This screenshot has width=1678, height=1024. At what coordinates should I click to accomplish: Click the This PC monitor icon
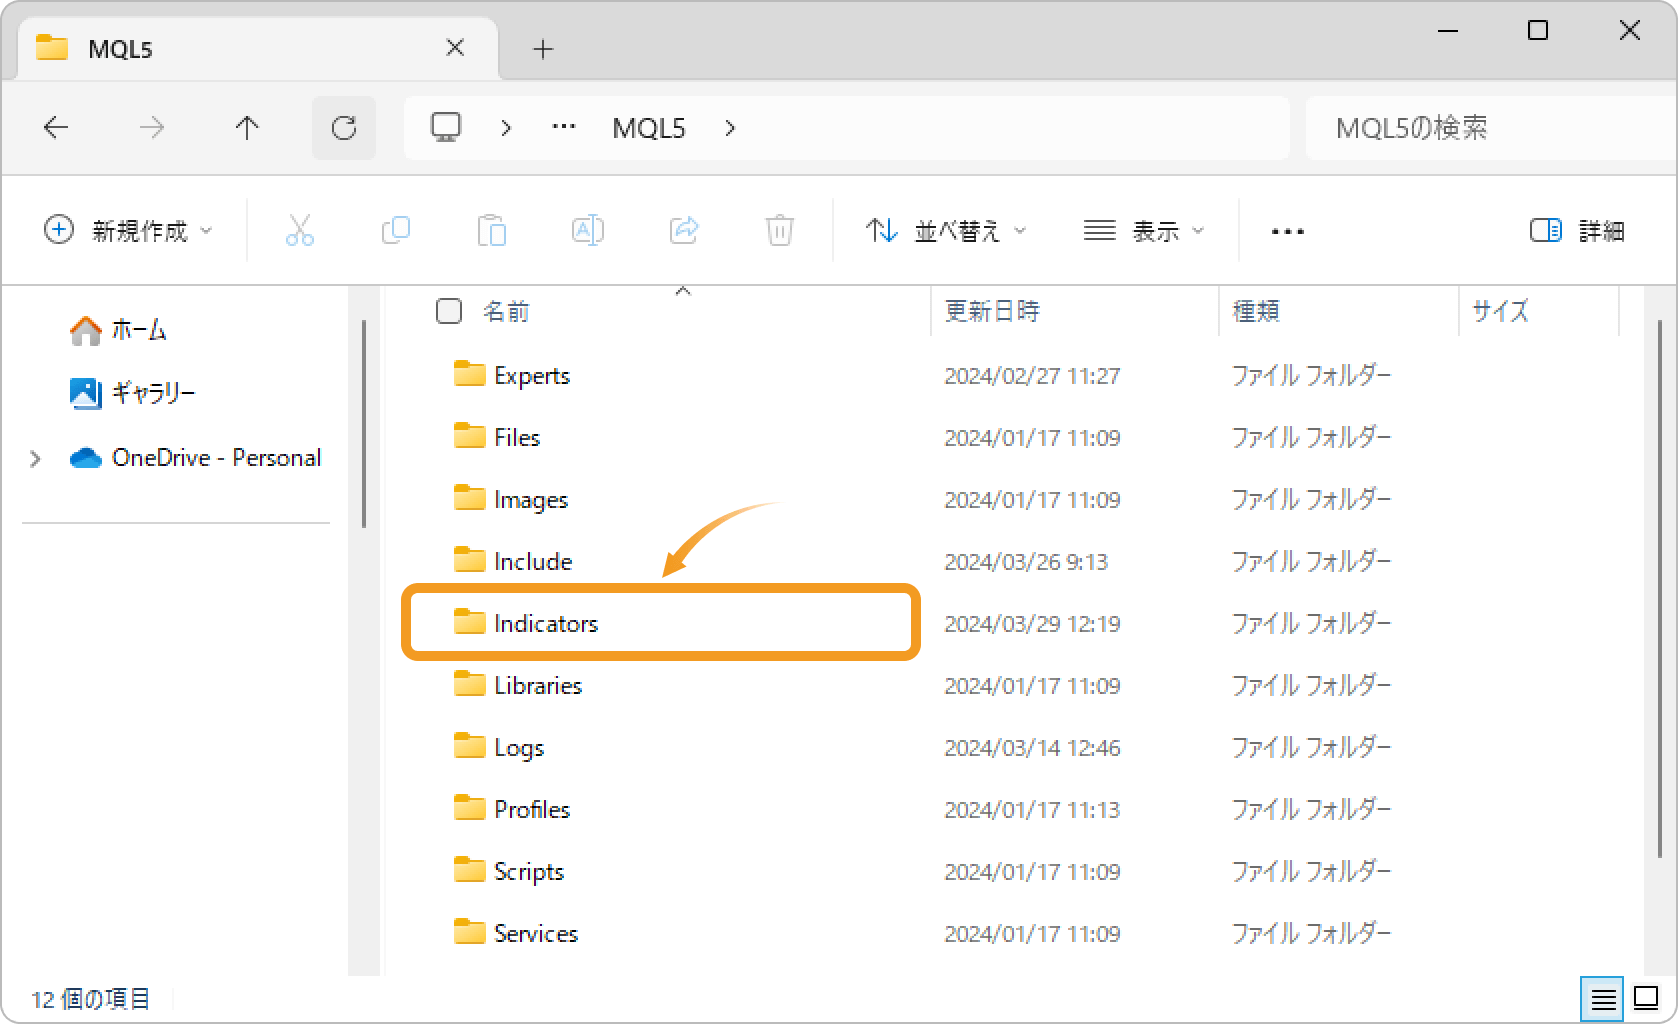pyautogui.click(x=446, y=127)
